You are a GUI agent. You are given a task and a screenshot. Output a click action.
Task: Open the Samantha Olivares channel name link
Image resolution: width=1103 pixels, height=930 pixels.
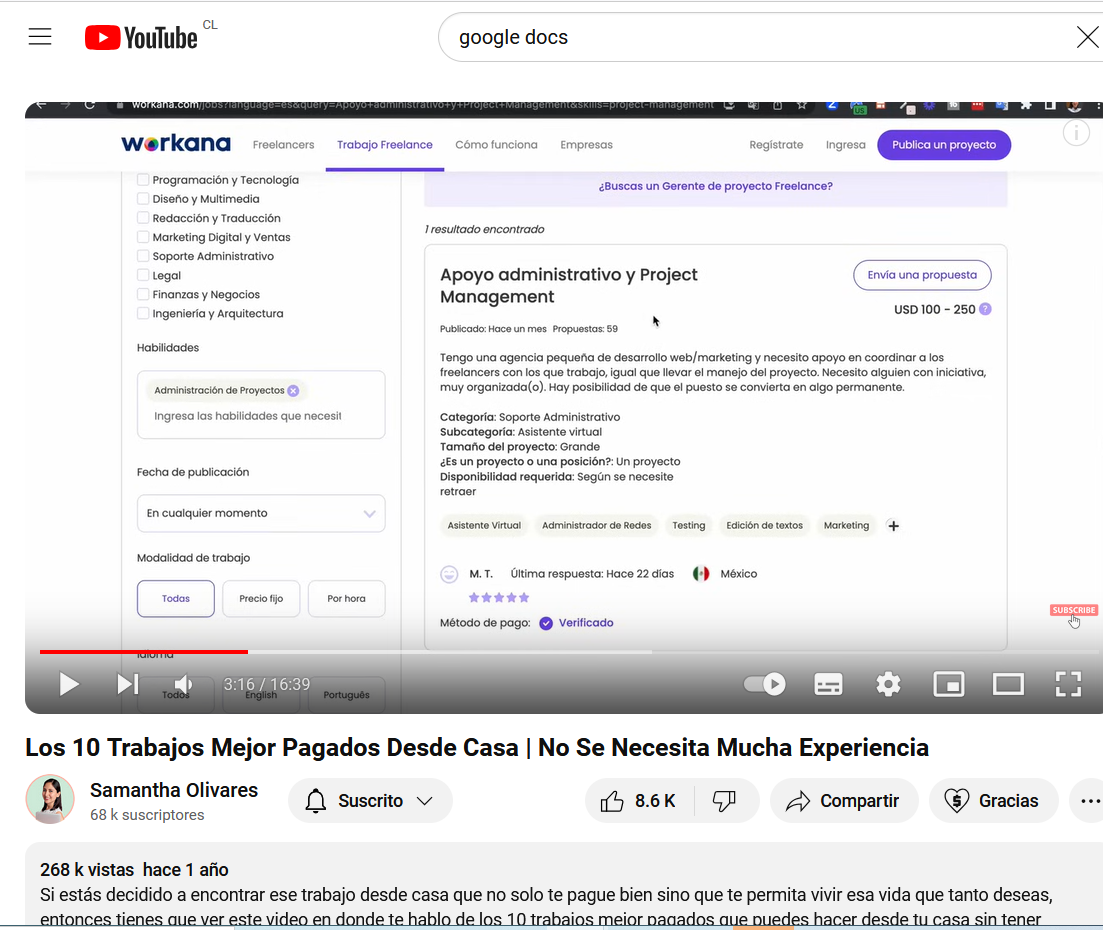coord(174,790)
